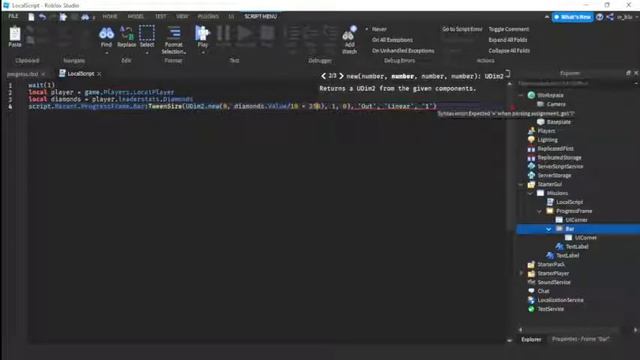This screenshot has height=360, width=640.
Task: Select ReplicatedStorage in Explorer
Action: [x=559, y=158]
